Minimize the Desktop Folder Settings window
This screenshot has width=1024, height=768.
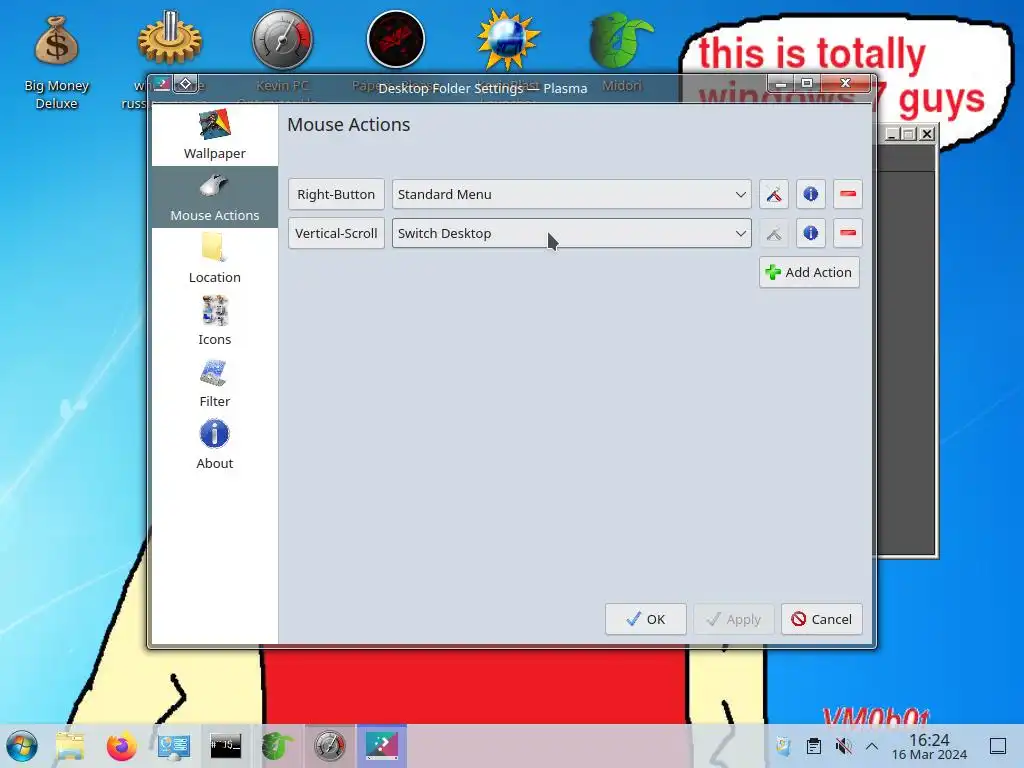(x=780, y=84)
